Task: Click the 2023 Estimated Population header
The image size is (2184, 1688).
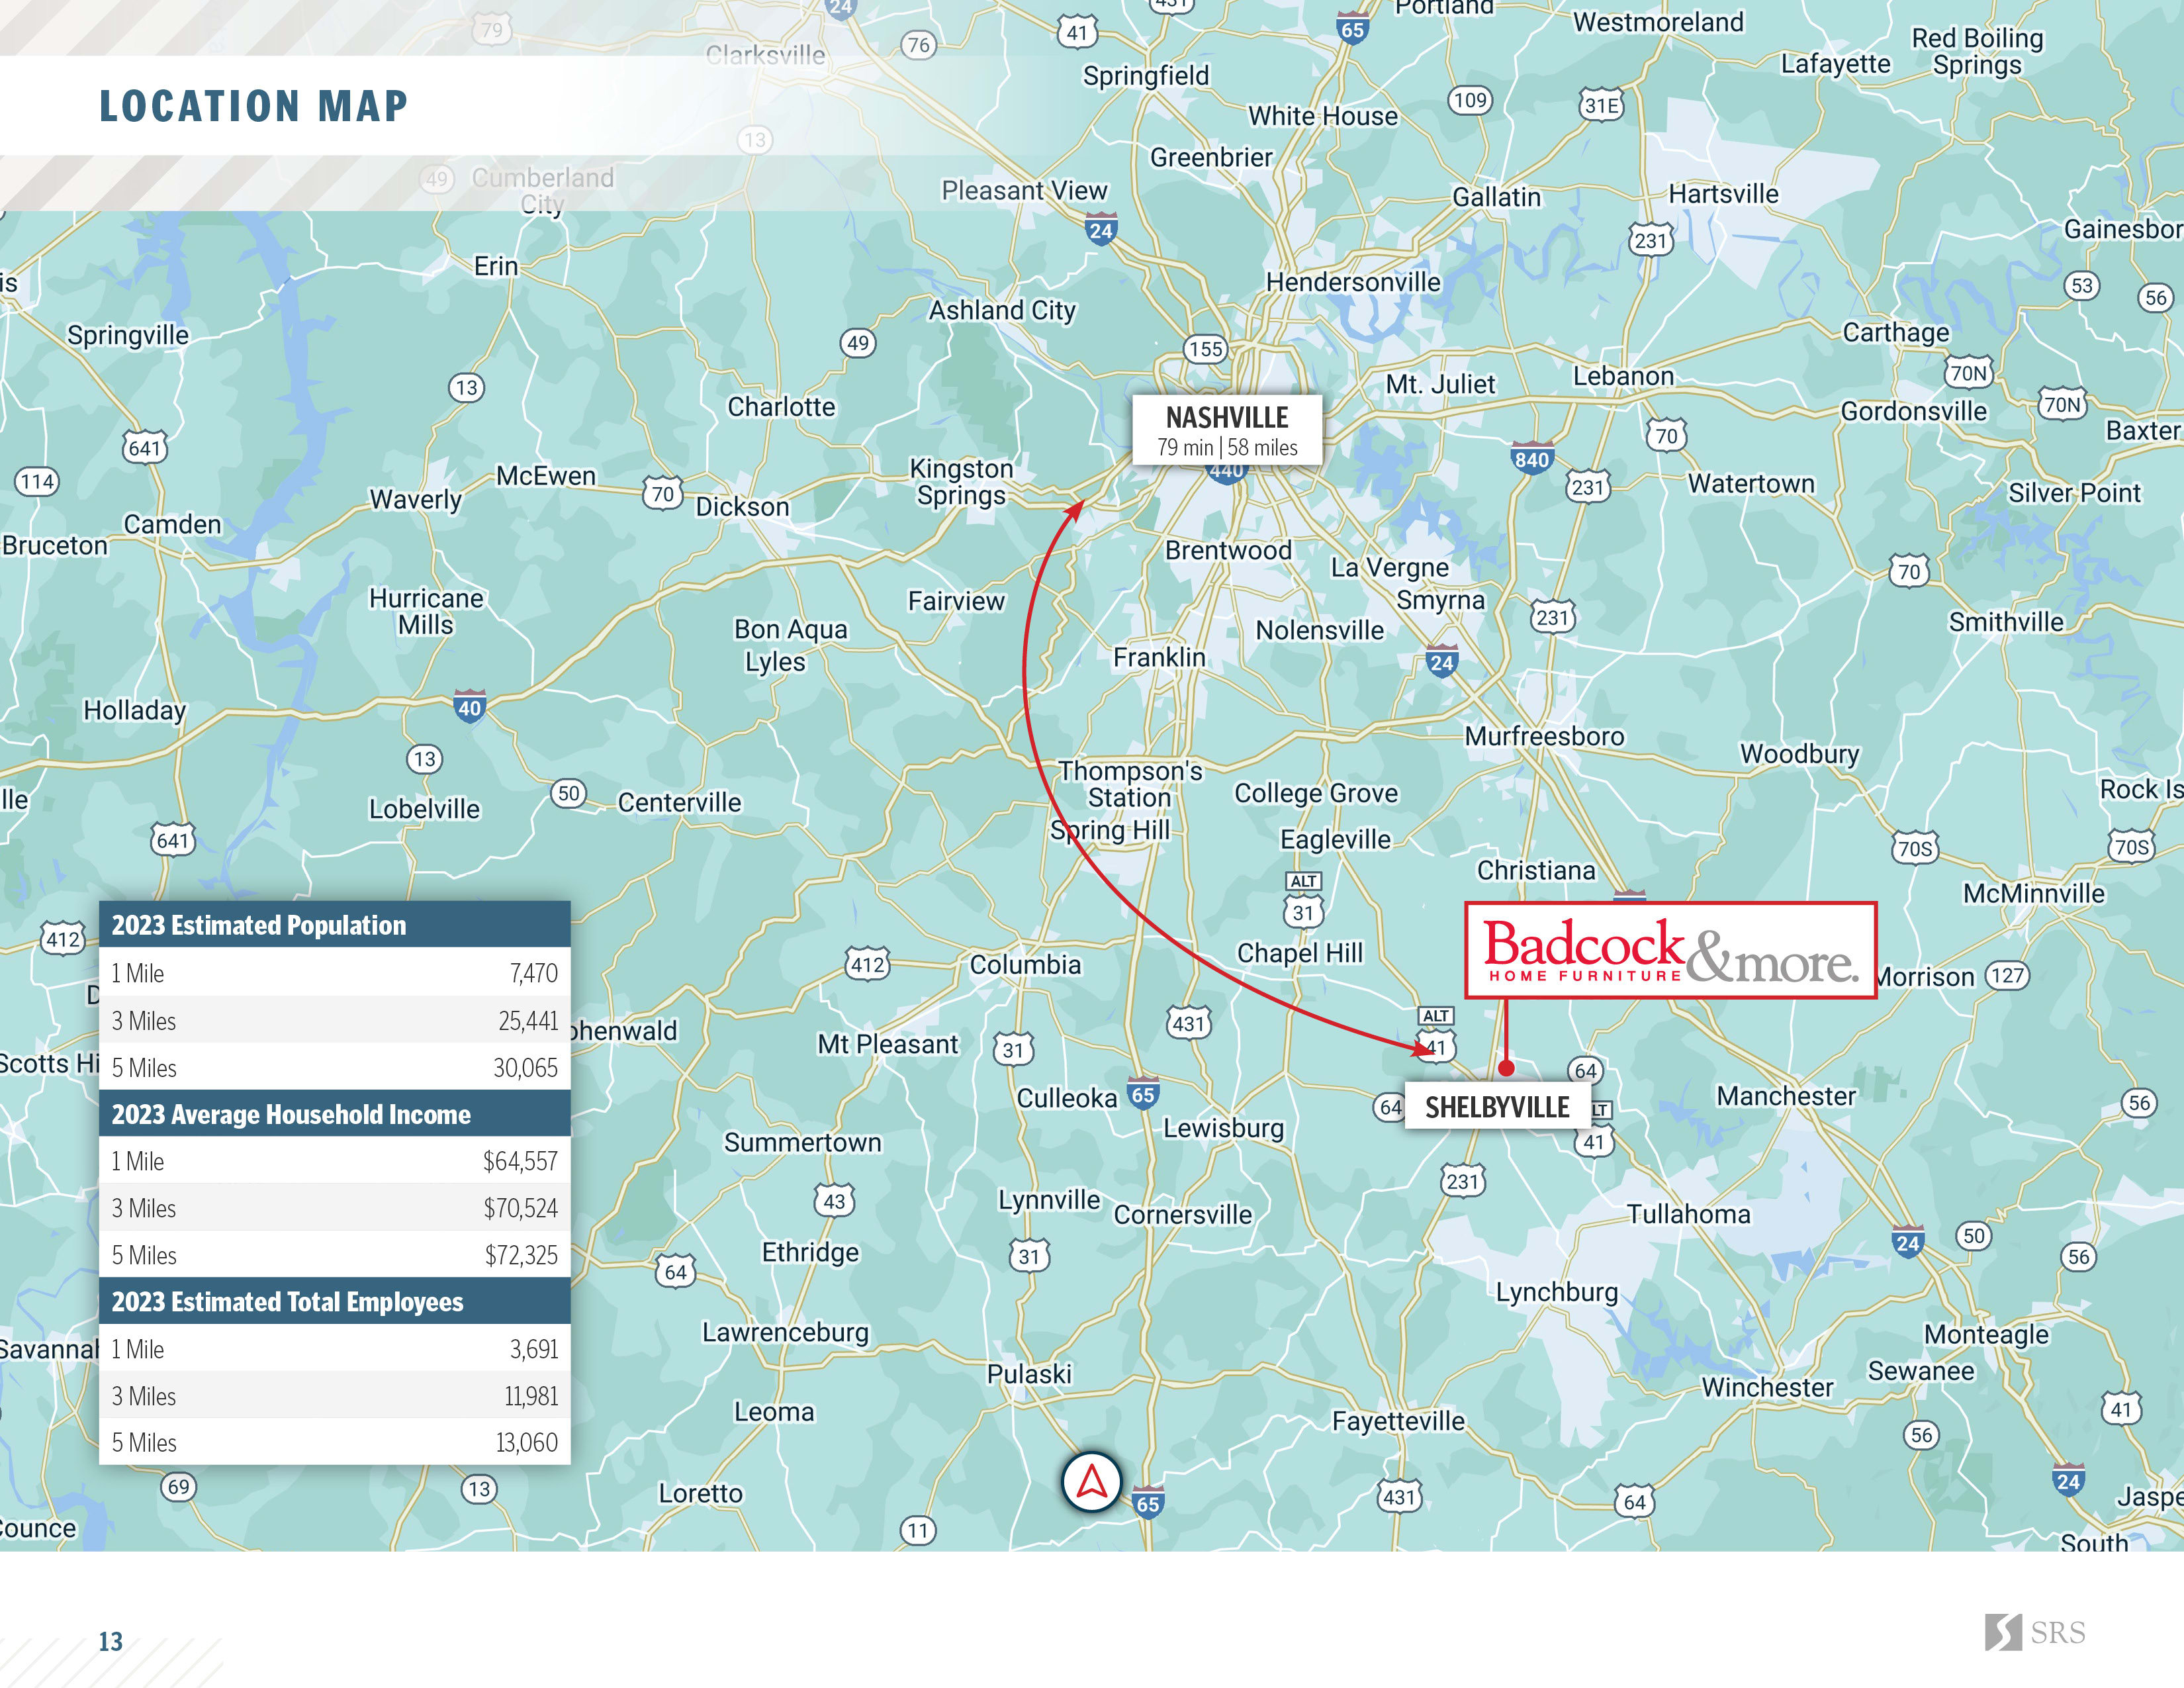Action: pos(335,925)
